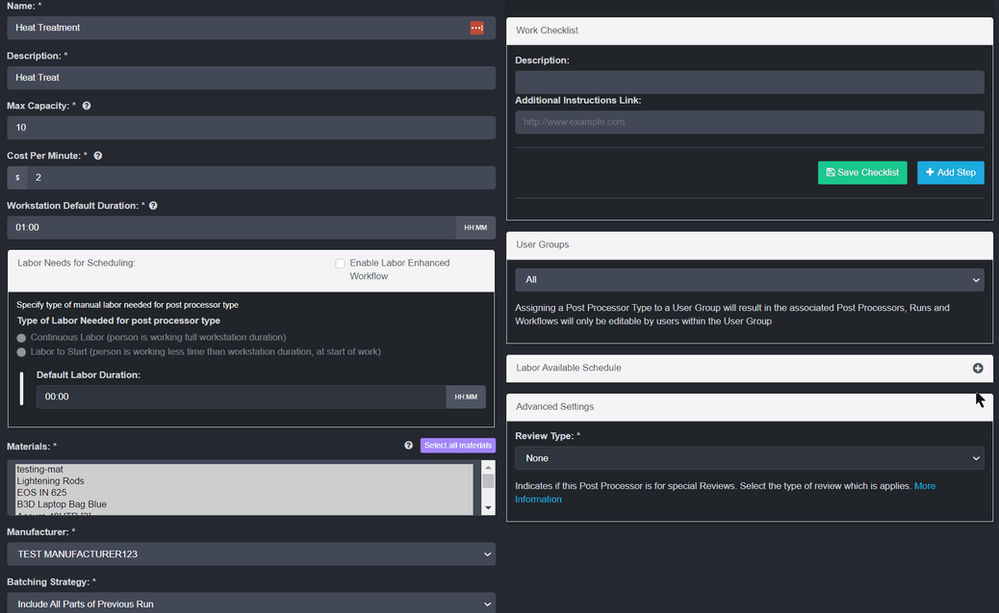
Task: Select the Continuous Labor radio button
Action: [x=22, y=337]
